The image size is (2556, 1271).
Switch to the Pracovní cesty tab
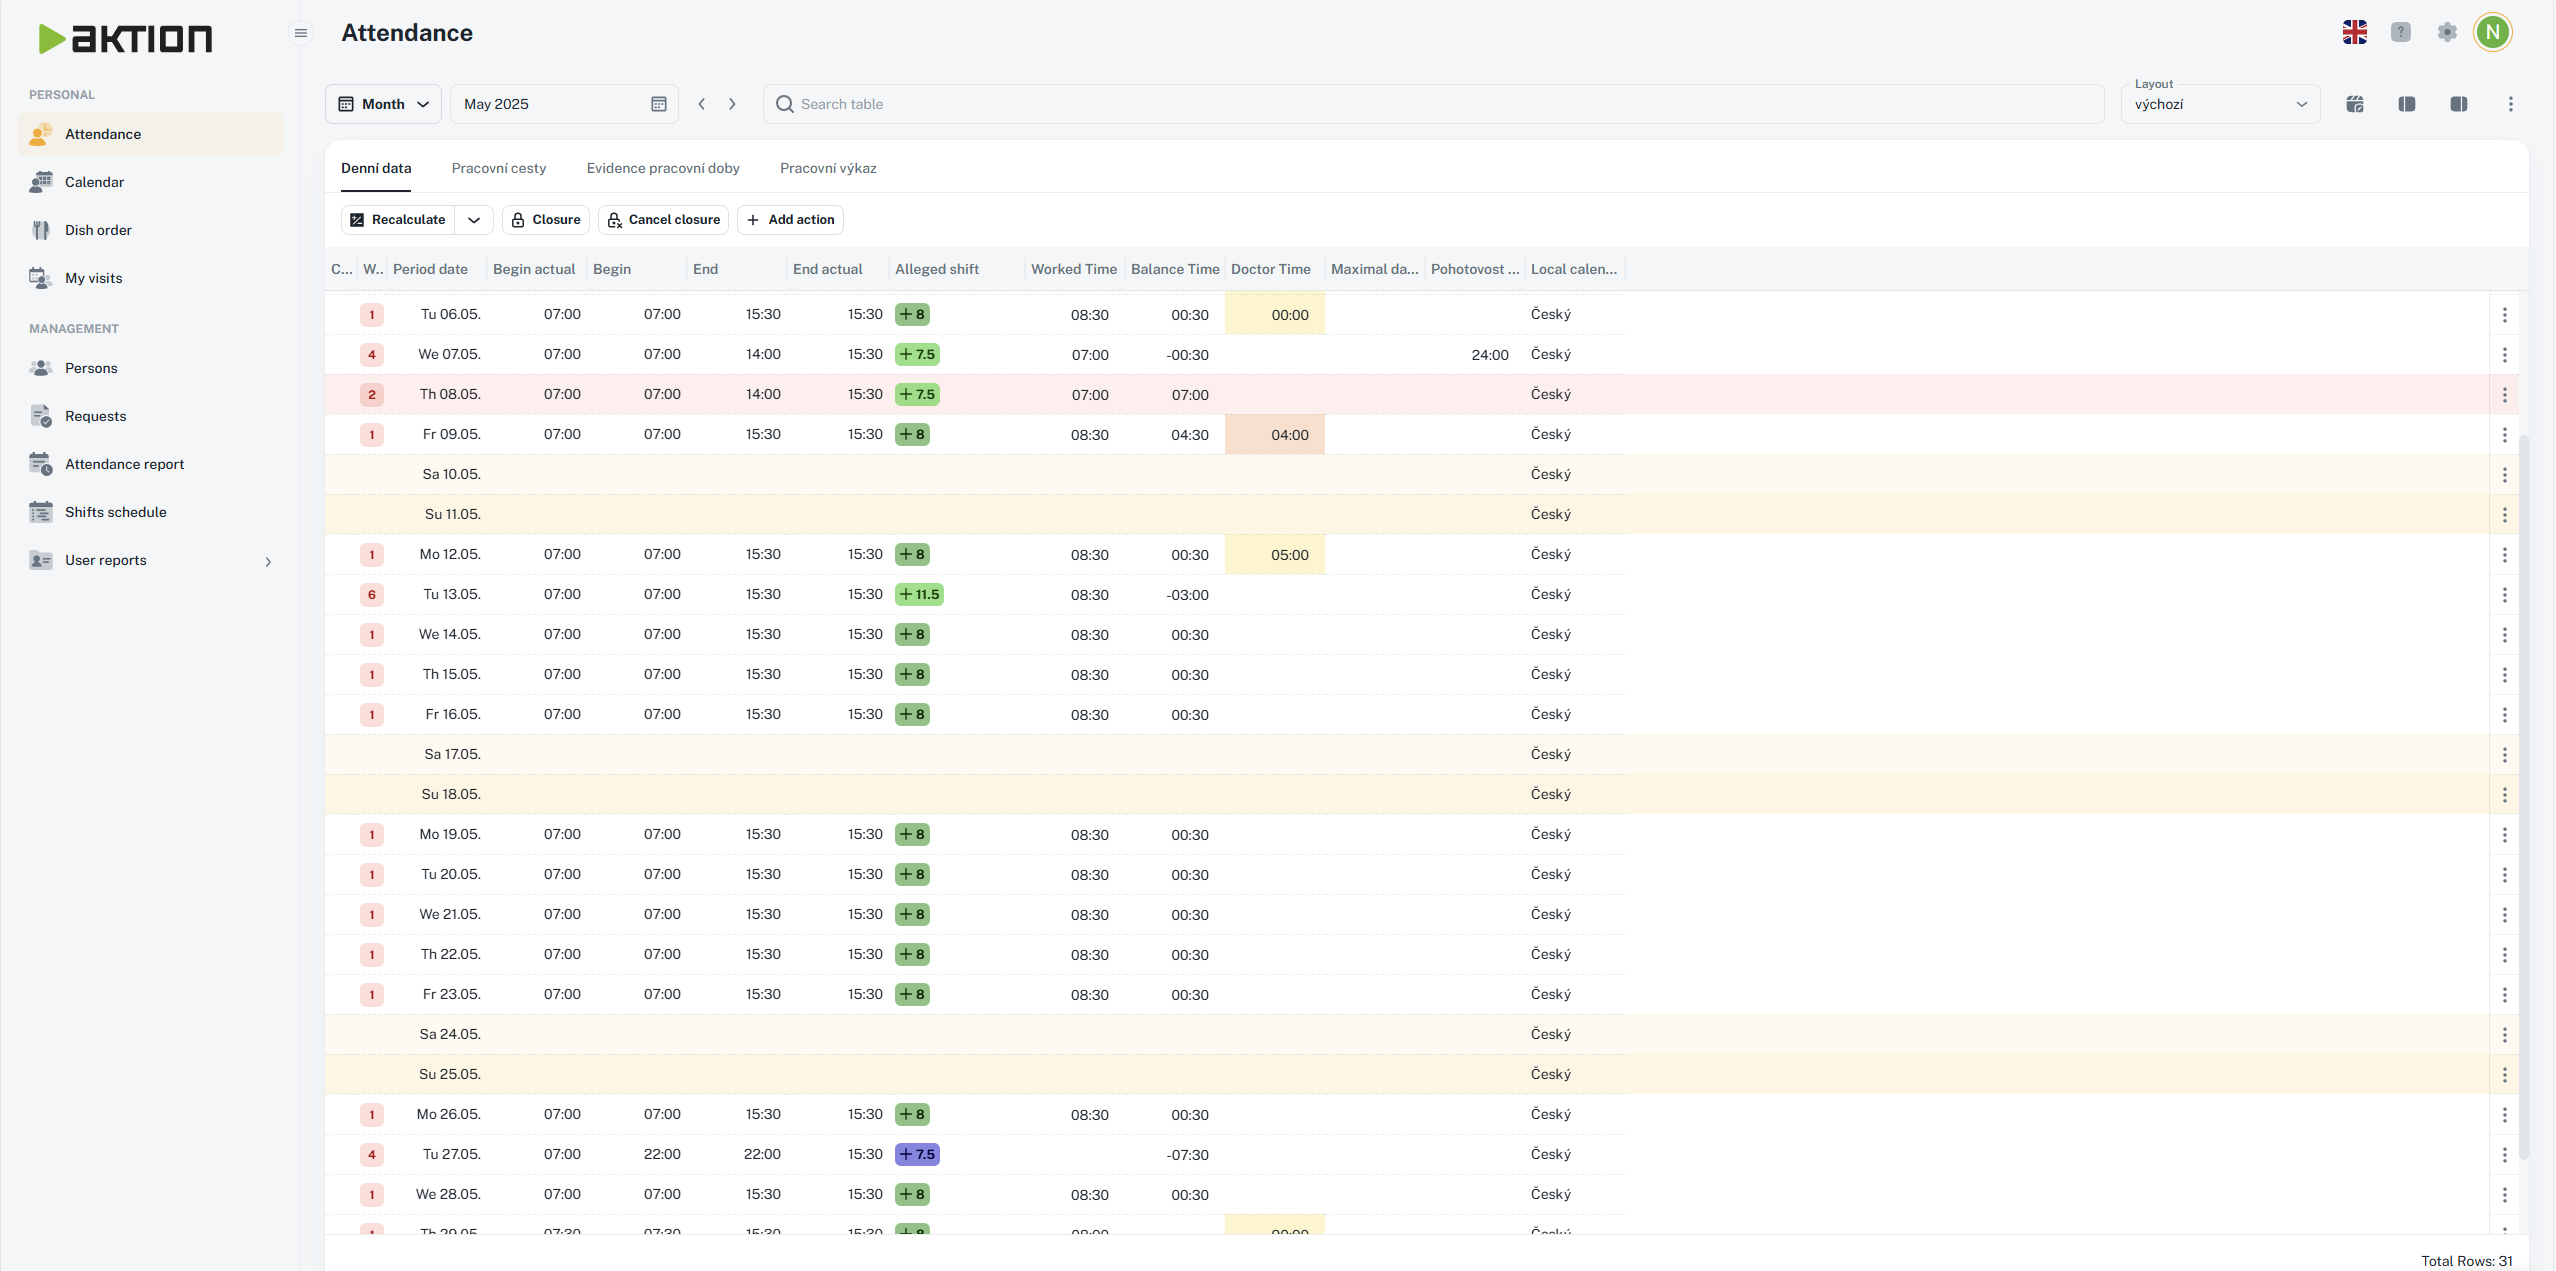point(498,168)
